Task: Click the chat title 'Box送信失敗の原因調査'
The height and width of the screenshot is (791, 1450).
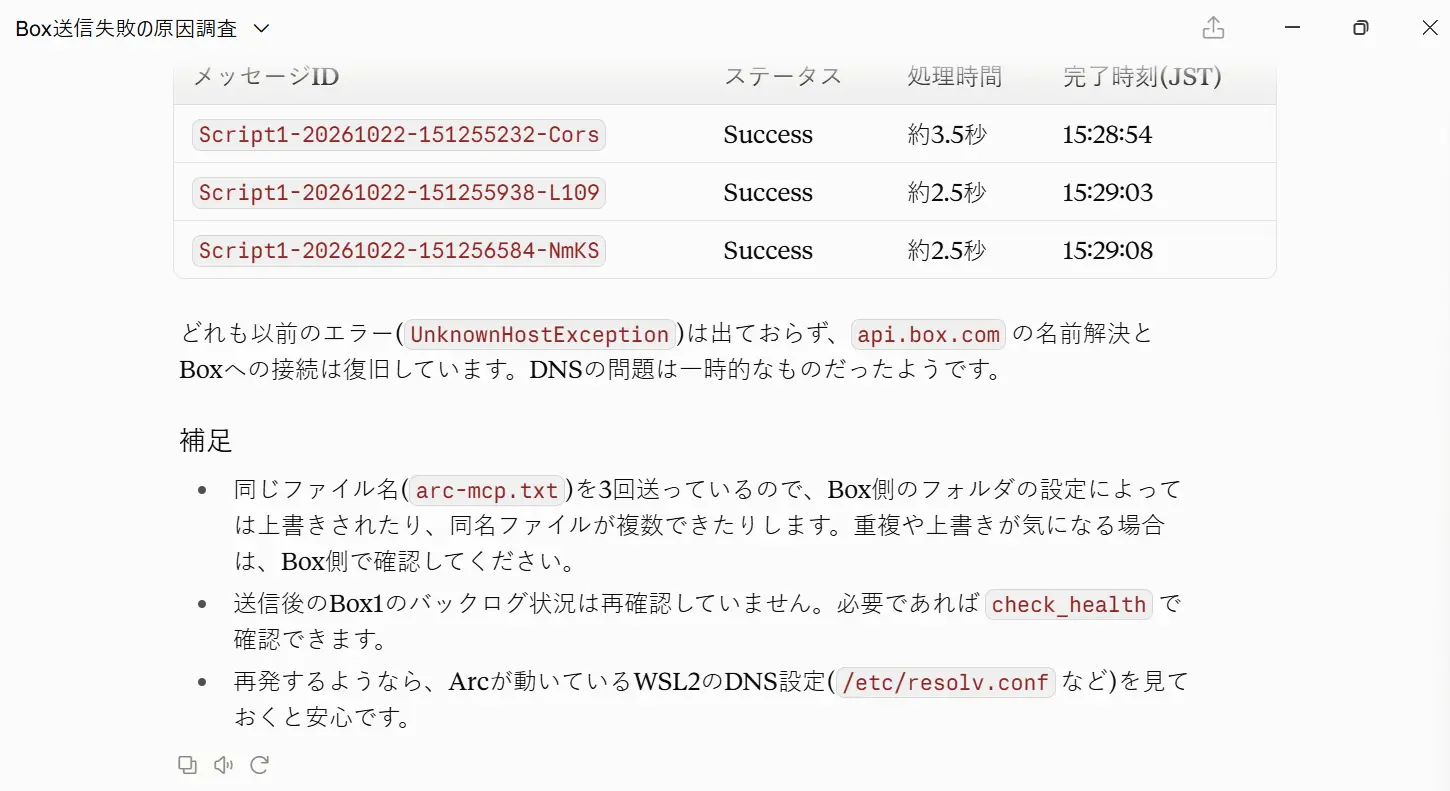Action: (126, 29)
